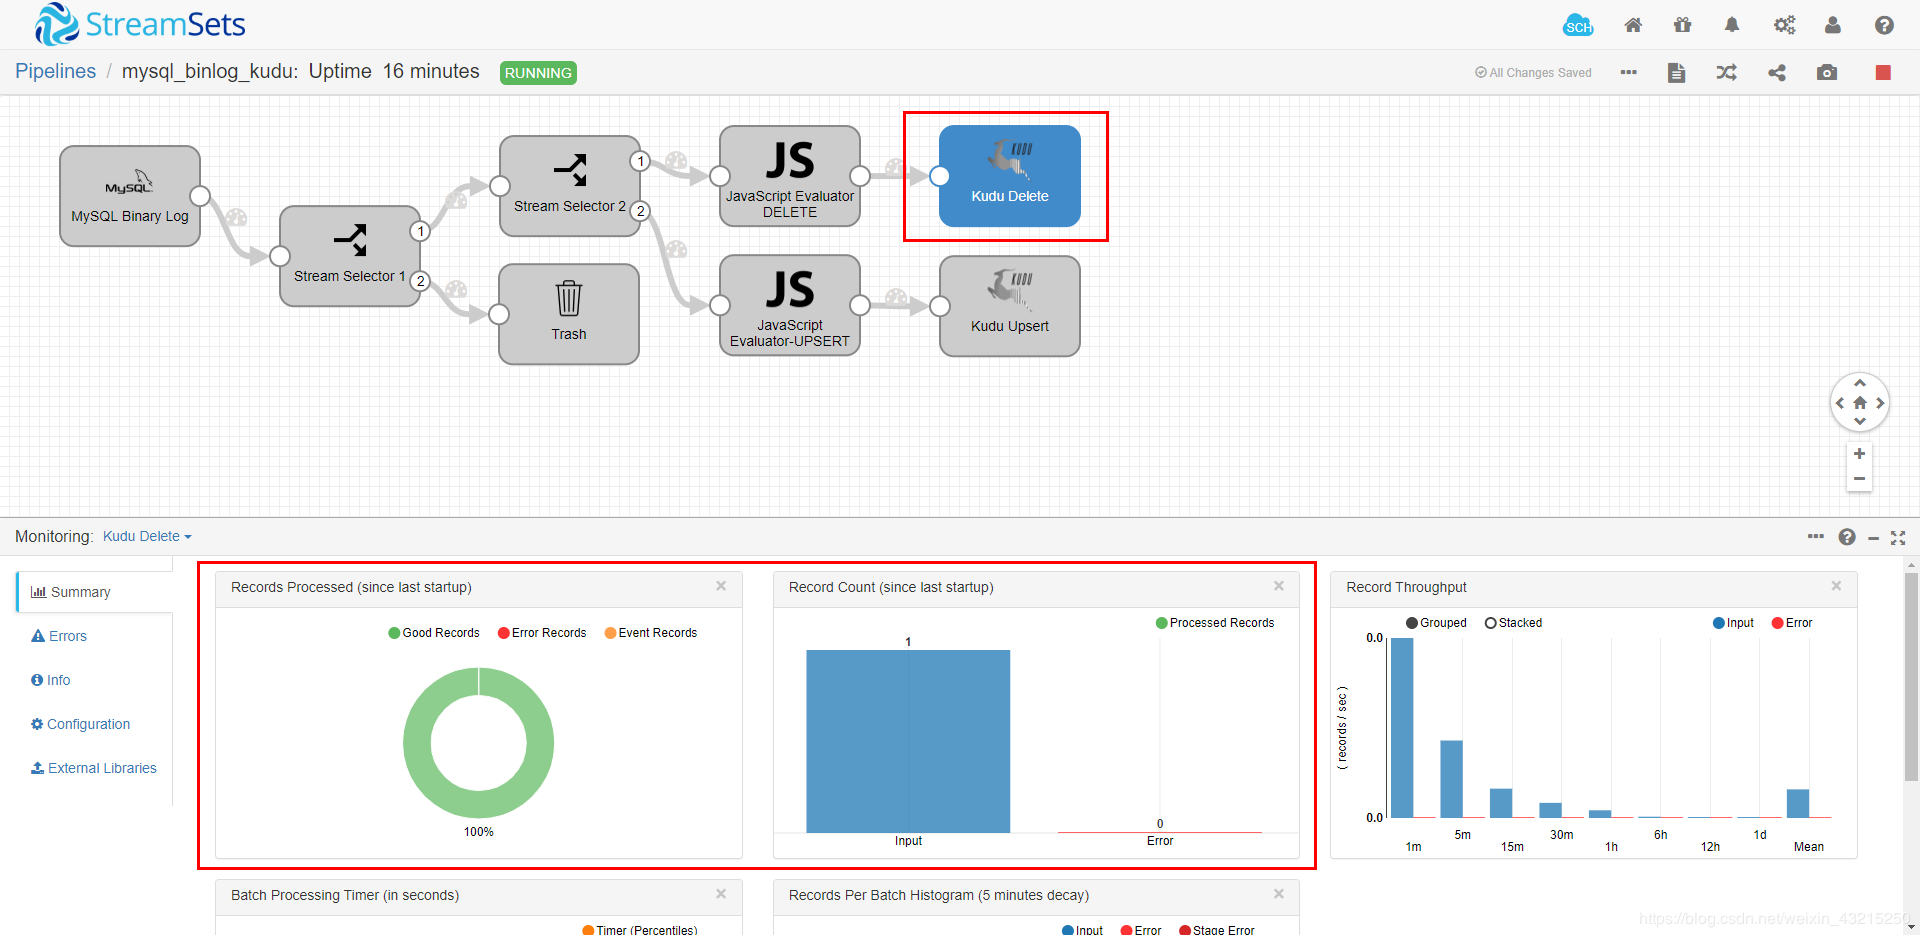Select the MySQL Binary Log origin
Viewport: 1920px width, 937px height.
pos(129,196)
